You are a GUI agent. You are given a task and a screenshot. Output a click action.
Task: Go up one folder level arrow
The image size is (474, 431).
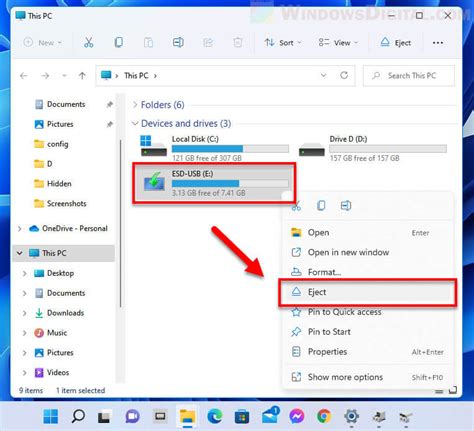click(x=82, y=76)
